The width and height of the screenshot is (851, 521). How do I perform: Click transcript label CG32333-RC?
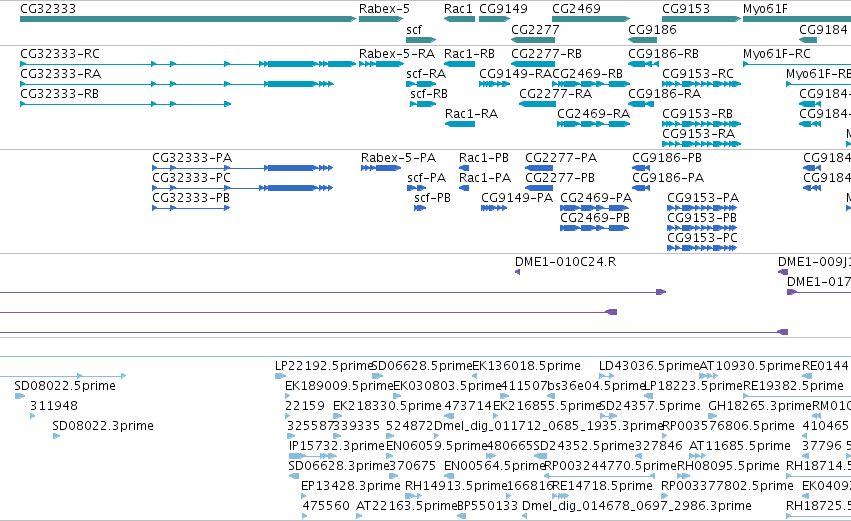tap(60, 54)
